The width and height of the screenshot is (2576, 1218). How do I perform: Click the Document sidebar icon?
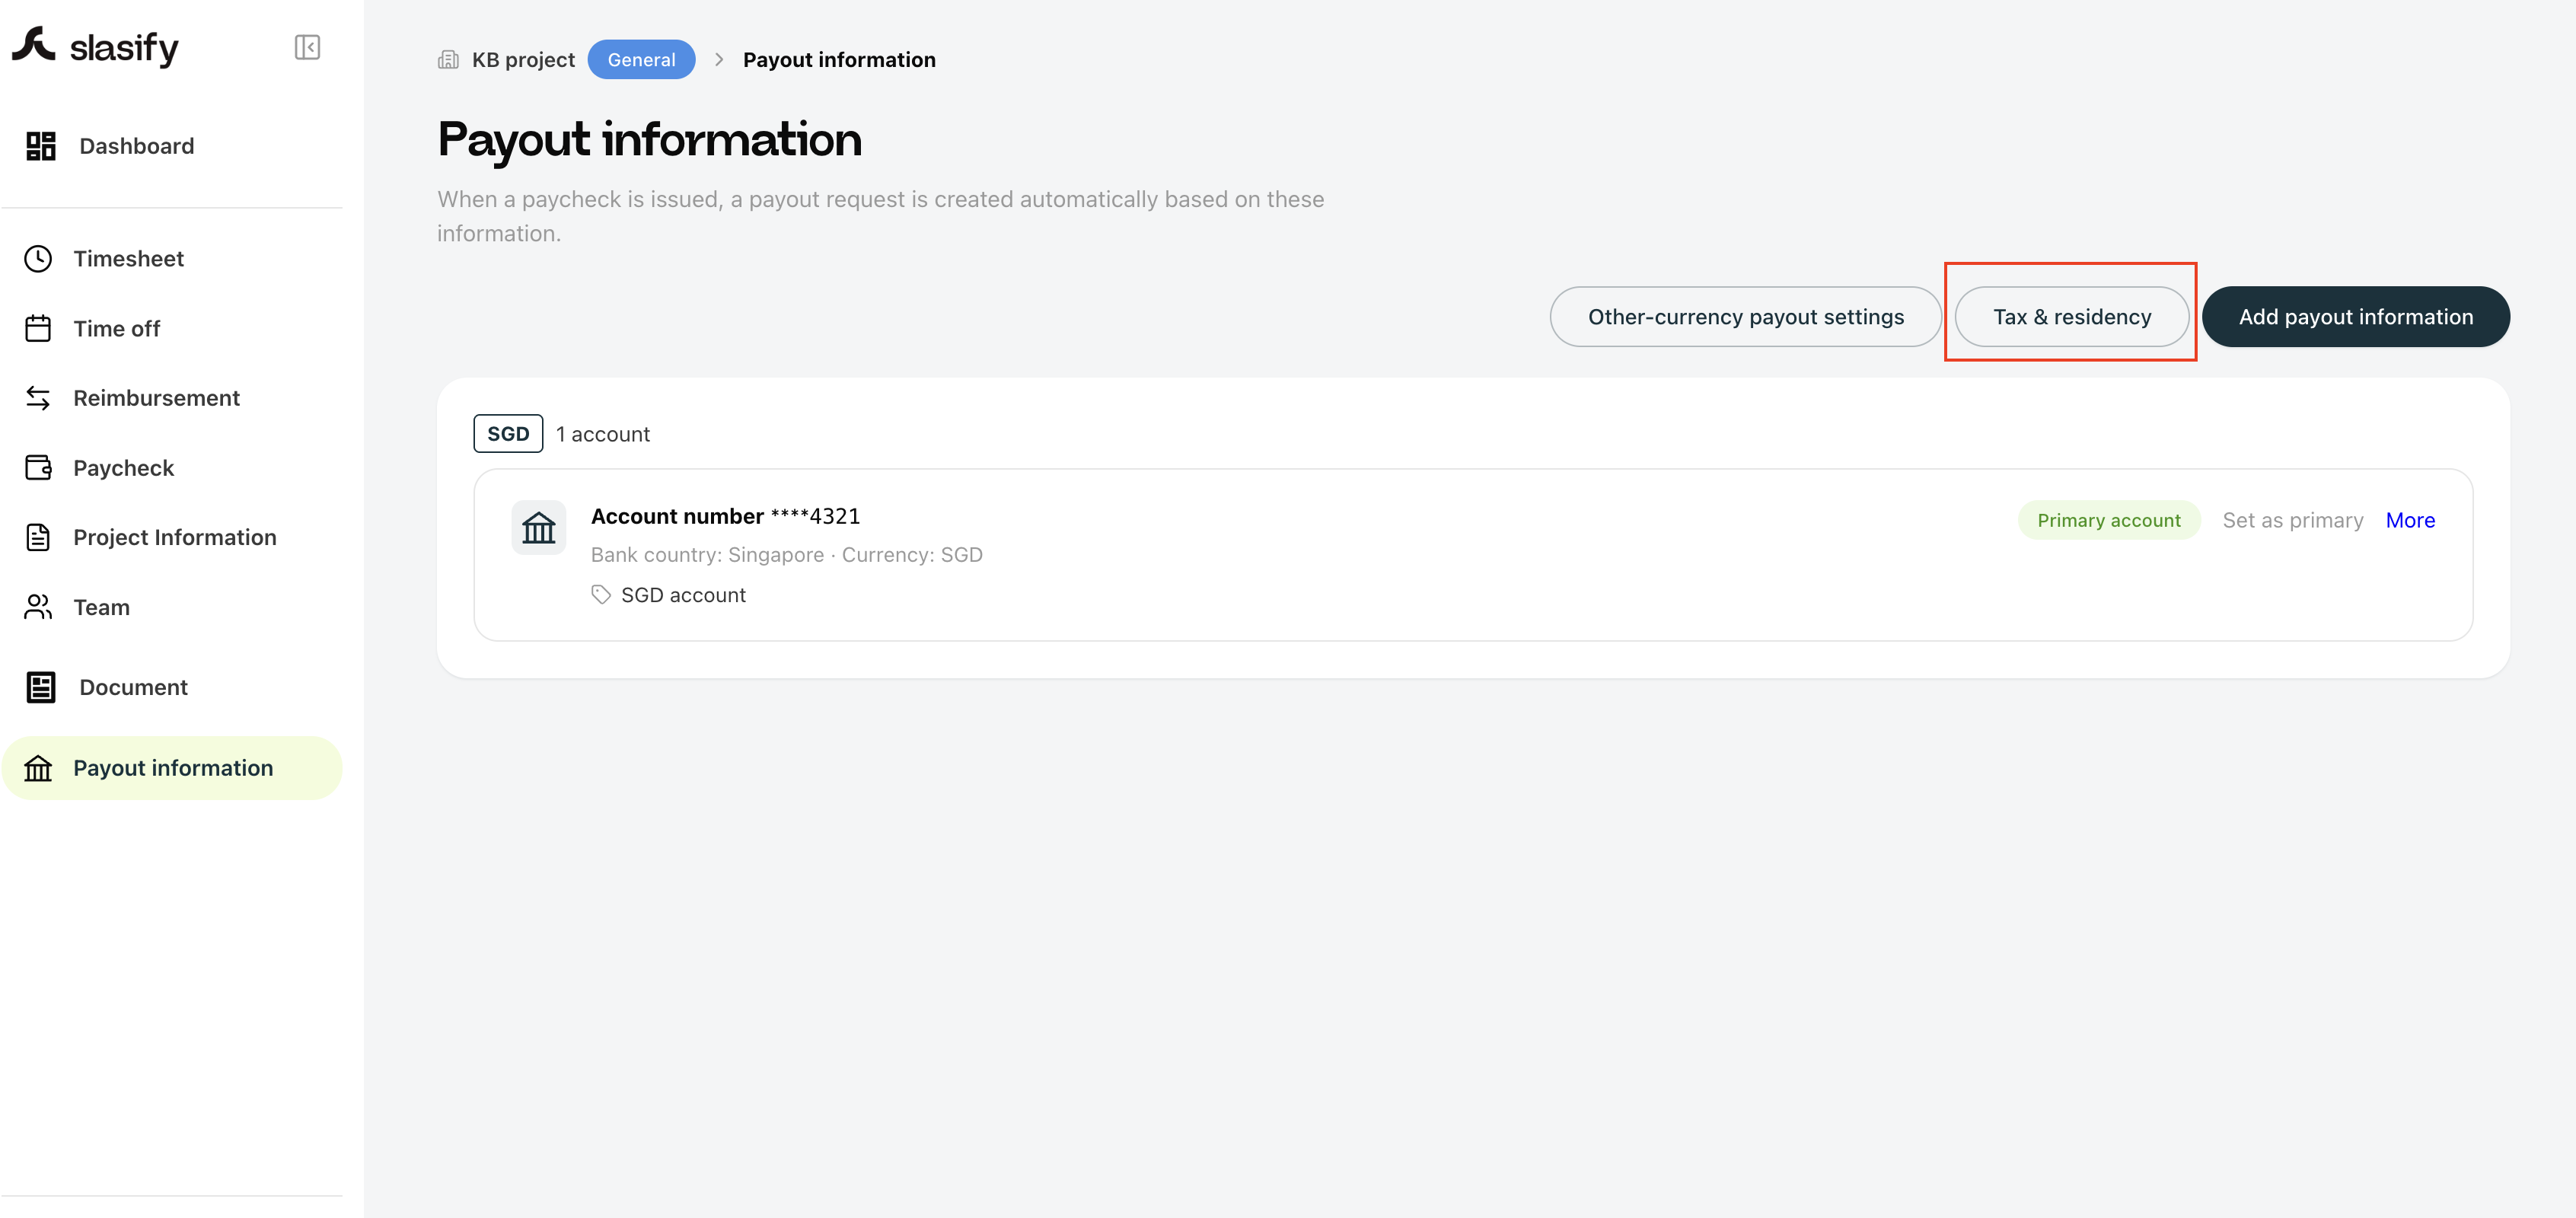click(x=41, y=687)
